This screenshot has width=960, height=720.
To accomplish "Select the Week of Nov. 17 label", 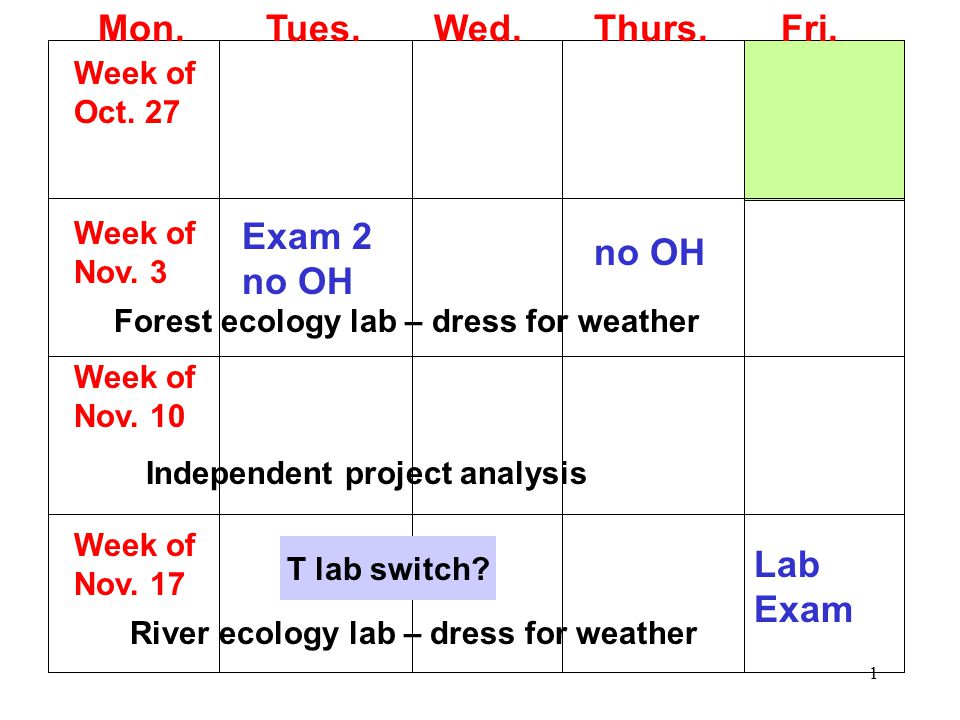I will (x=134, y=564).
